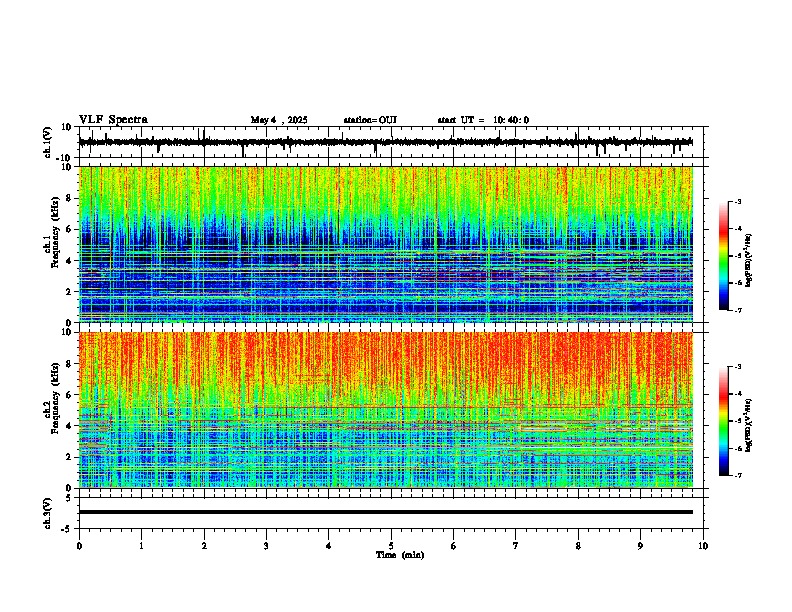Click time axis tick label "5"

(391, 546)
